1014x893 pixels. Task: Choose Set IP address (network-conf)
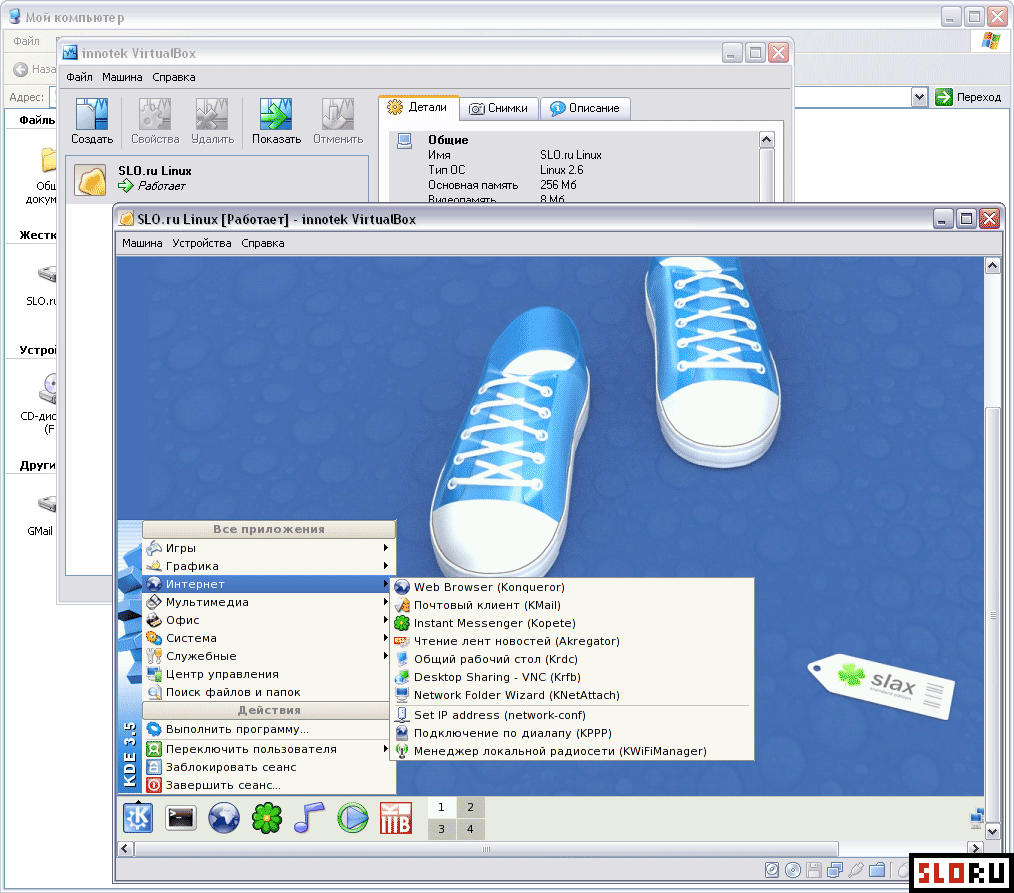click(x=572, y=715)
